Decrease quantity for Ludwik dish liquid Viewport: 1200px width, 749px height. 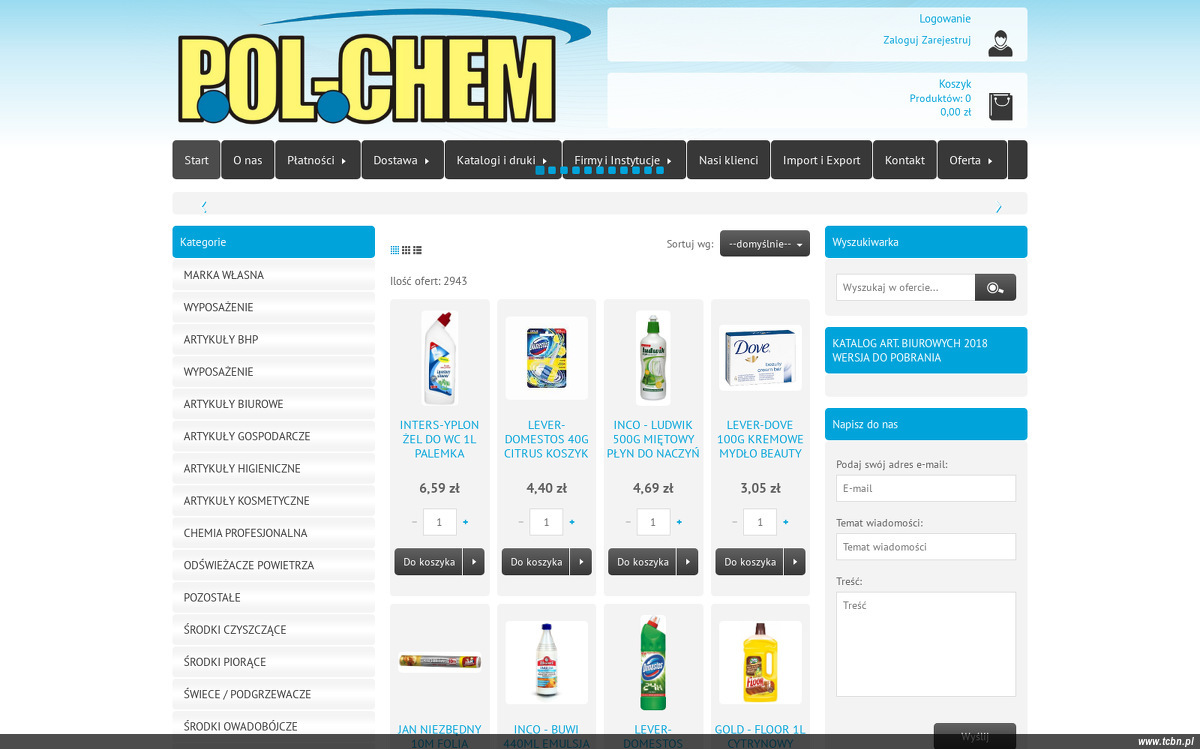click(x=628, y=522)
